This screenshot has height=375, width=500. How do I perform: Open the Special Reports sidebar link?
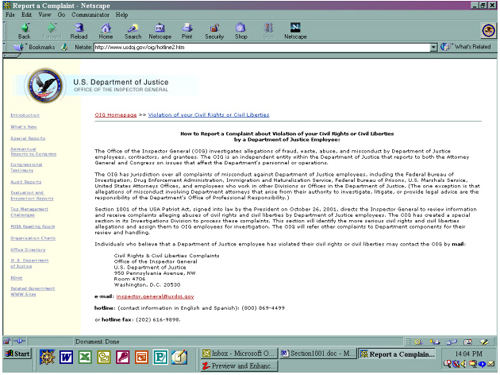pos(28,138)
